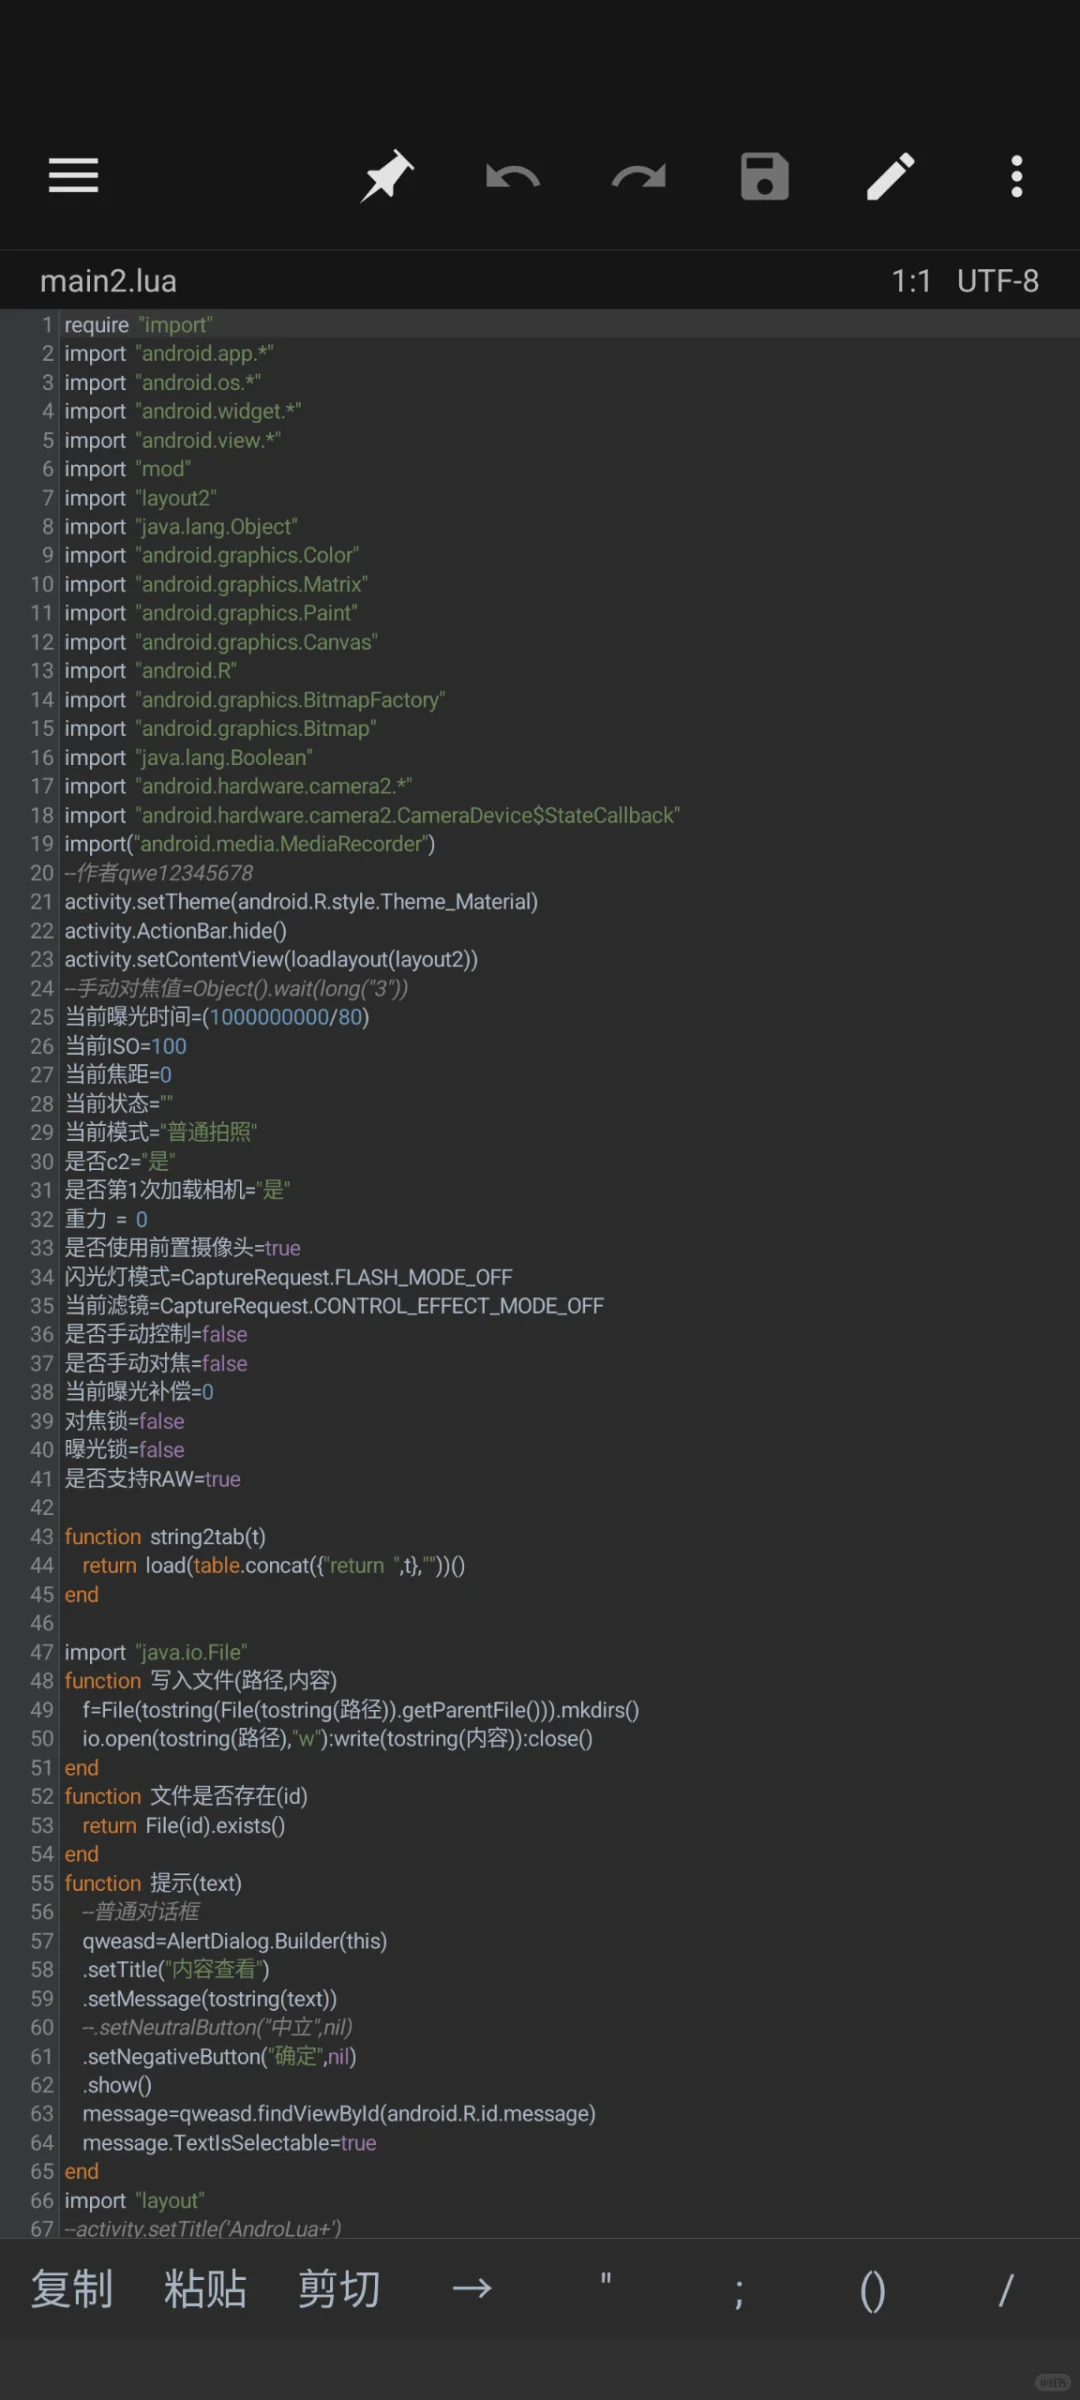Viewport: 1080px width, 2400px height.
Task: Click line importing "android.graphics.Matrix"
Action: [x=216, y=584]
